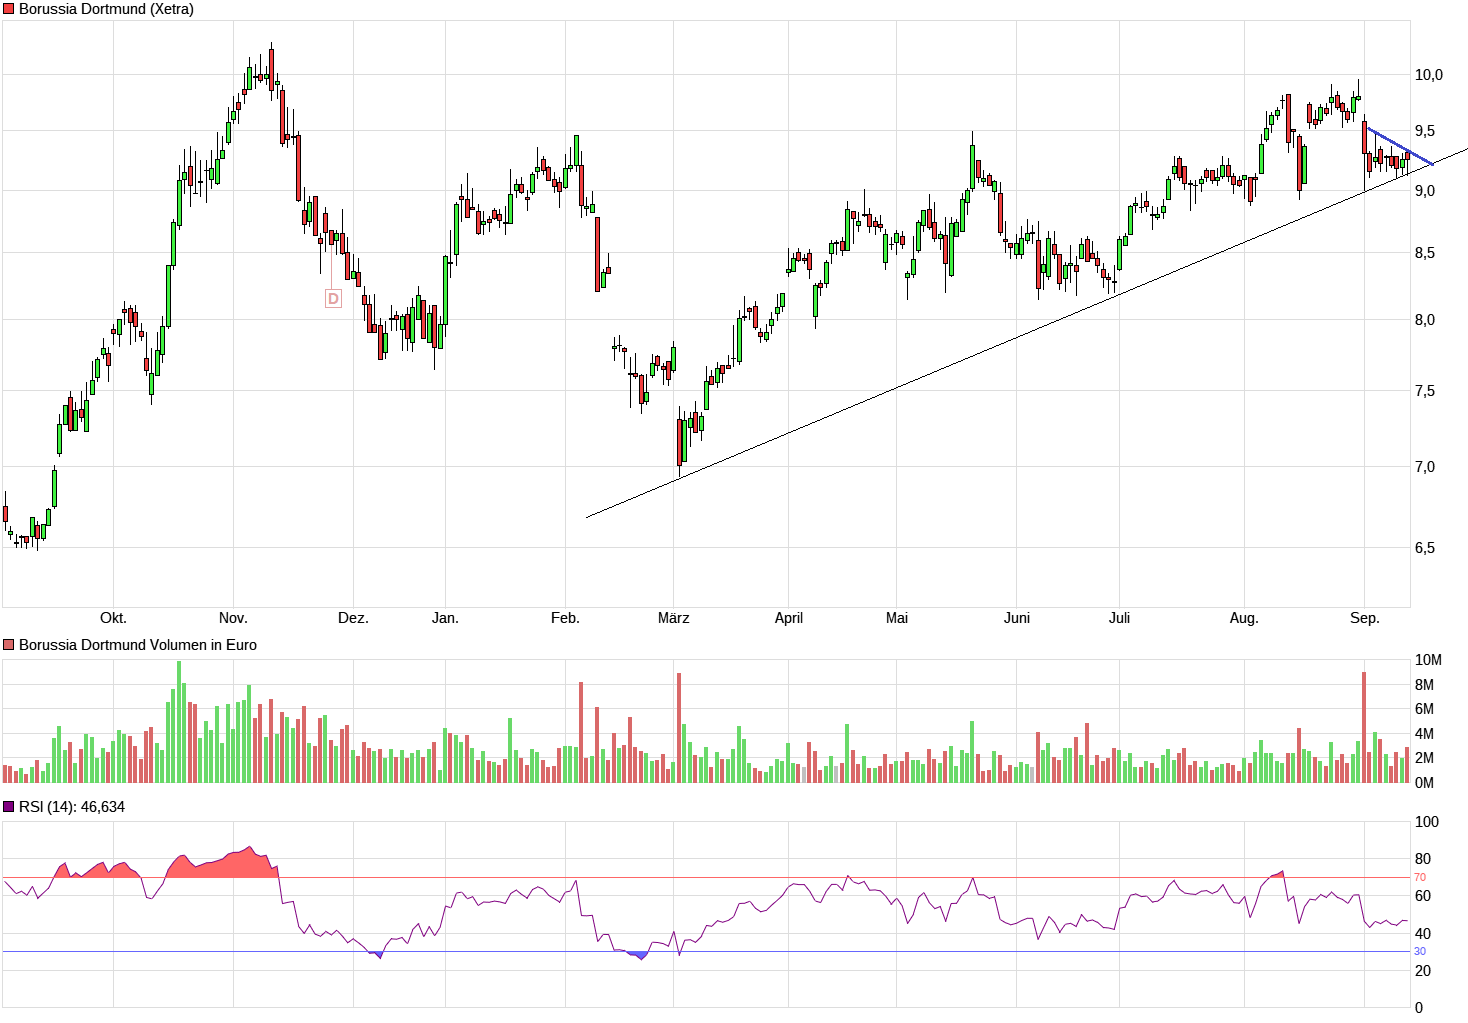Click the Juli month label

pos(1120,618)
